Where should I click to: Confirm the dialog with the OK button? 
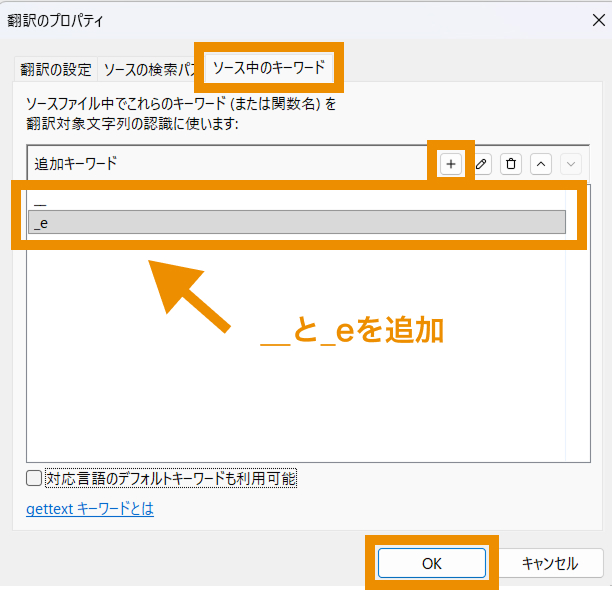[x=431, y=563]
